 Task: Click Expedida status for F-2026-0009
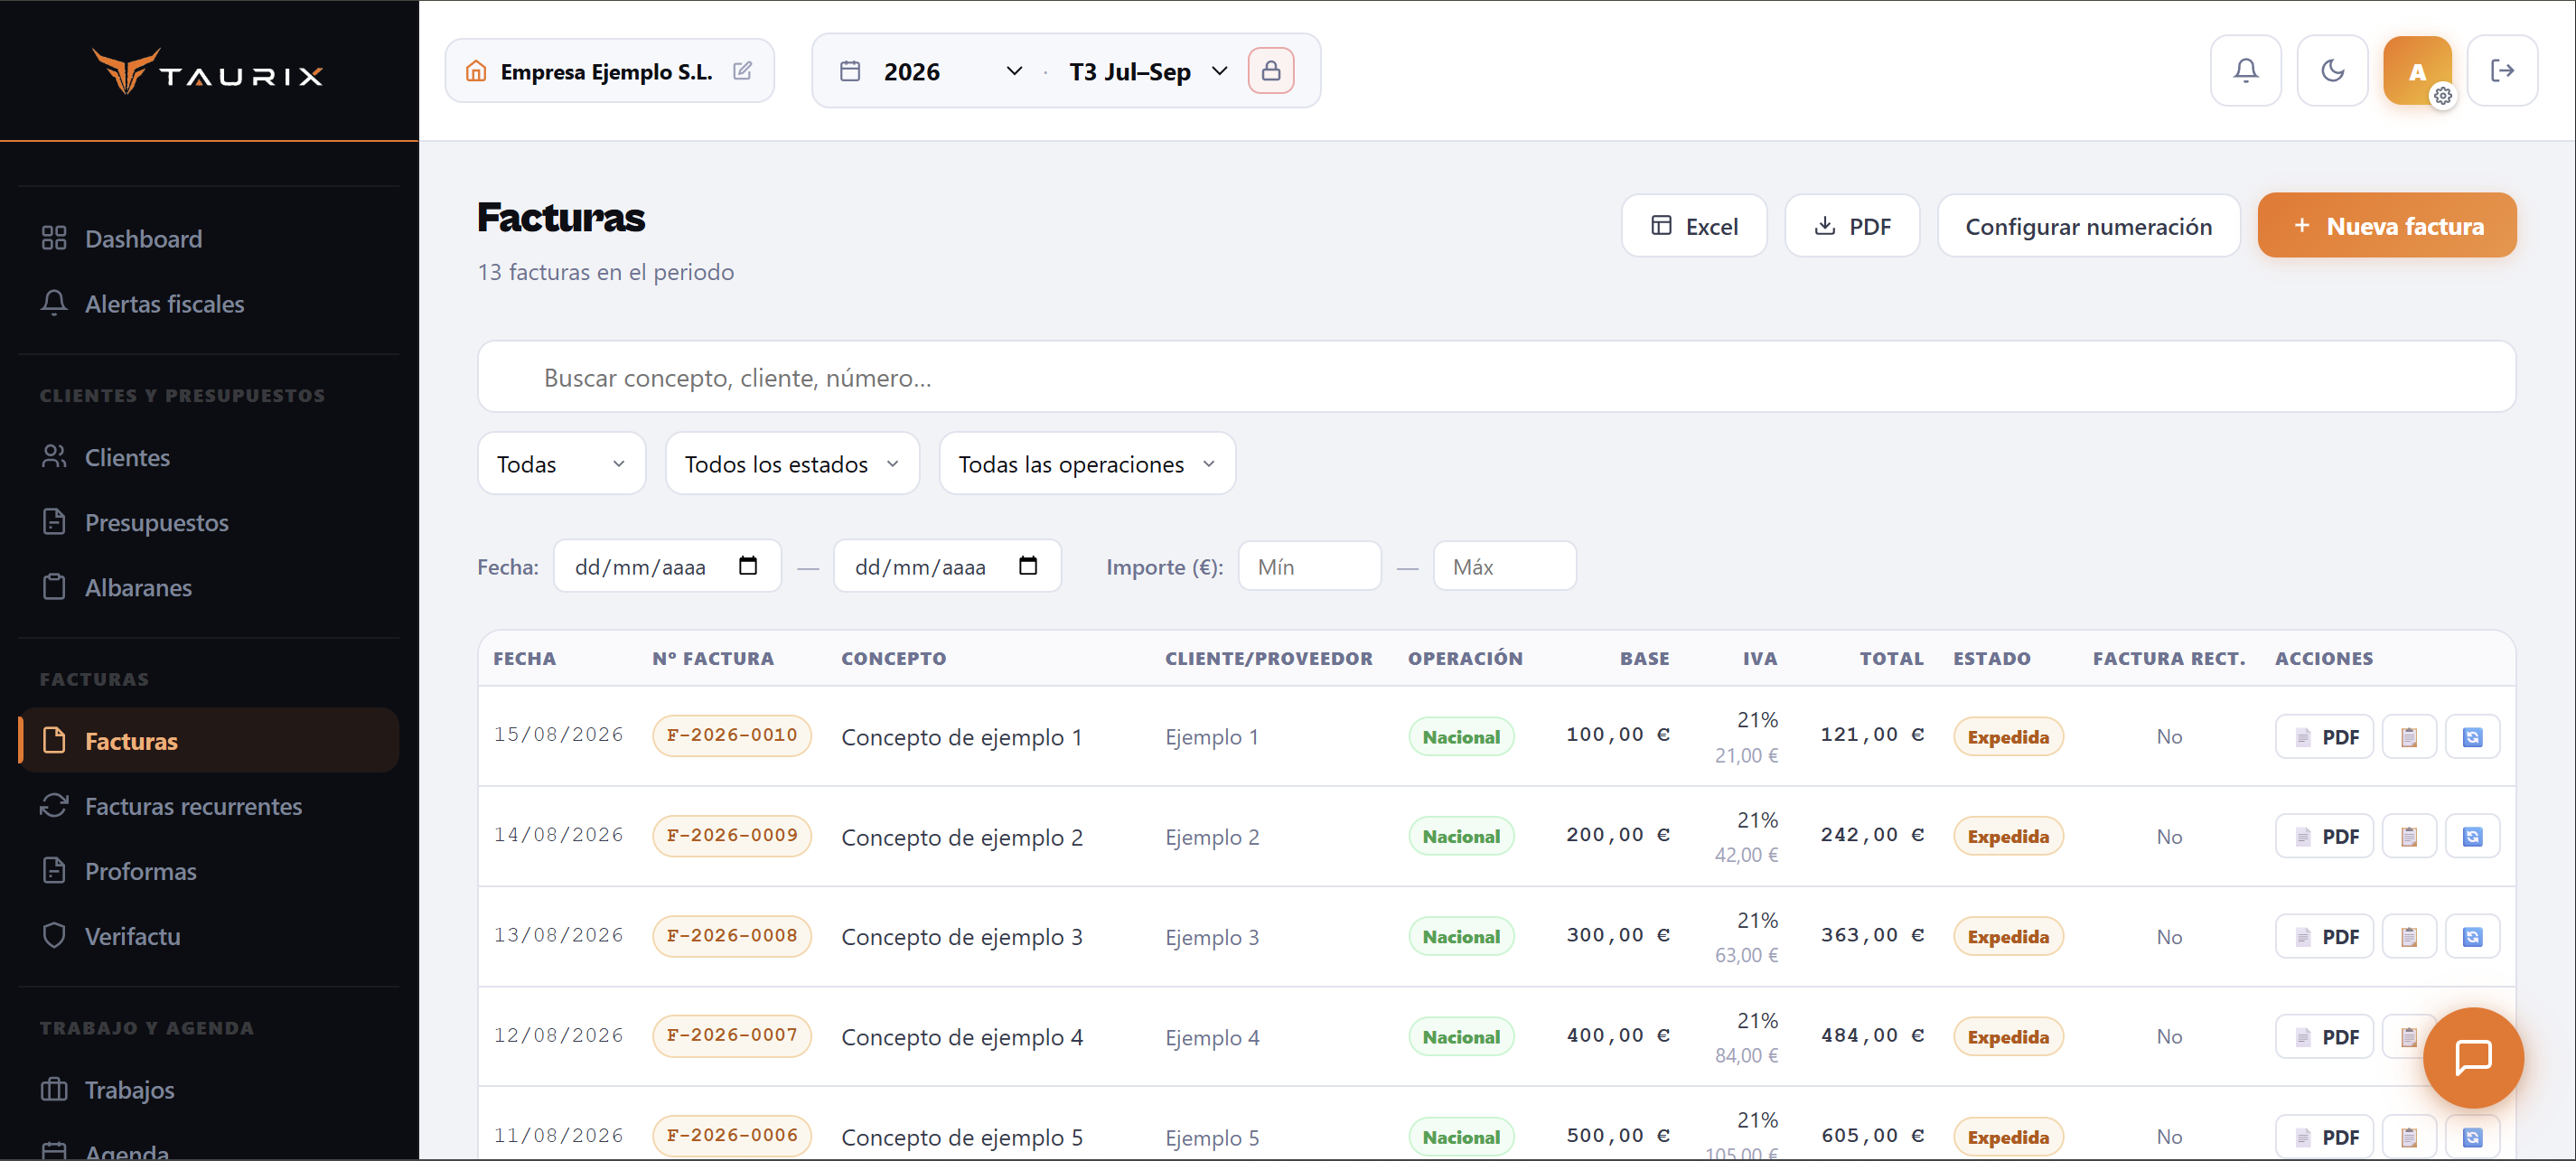pos(2007,836)
